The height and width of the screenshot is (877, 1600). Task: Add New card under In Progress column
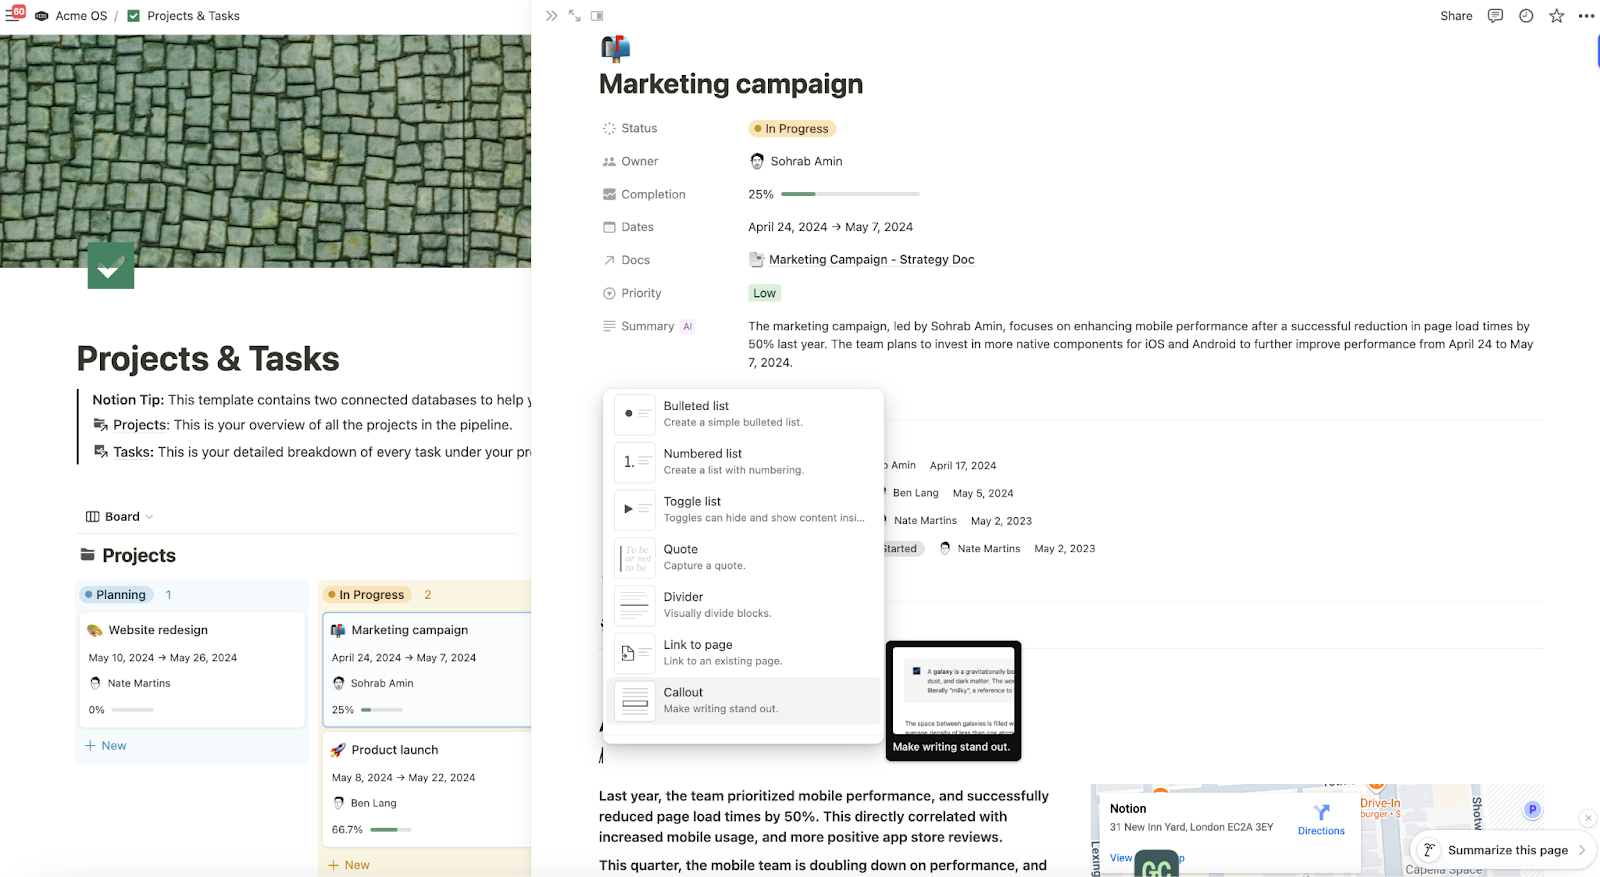pos(349,865)
